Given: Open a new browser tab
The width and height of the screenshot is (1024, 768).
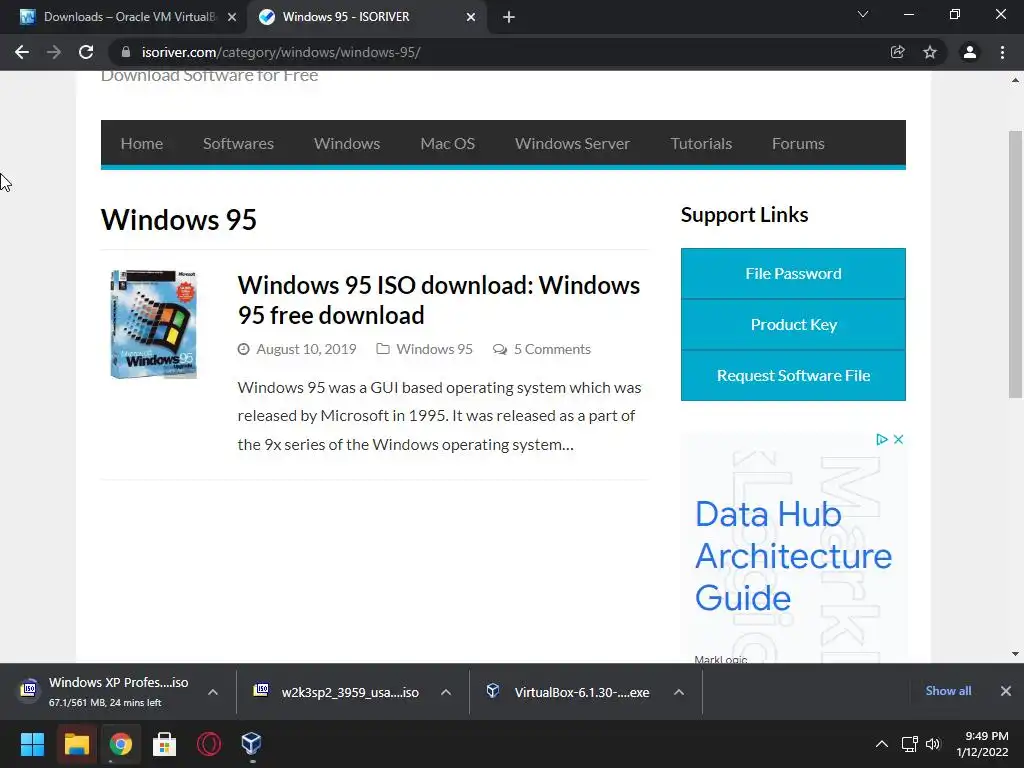Looking at the screenshot, I should (x=509, y=17).
